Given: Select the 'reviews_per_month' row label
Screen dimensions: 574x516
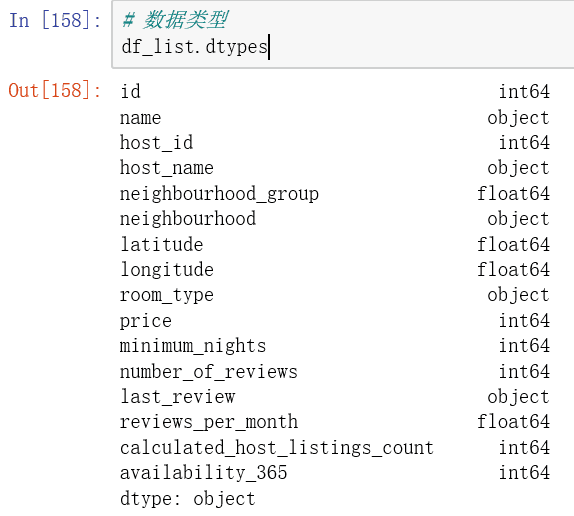Looking at the screenshot, I should pyautogui.click(x=209, y=422).
